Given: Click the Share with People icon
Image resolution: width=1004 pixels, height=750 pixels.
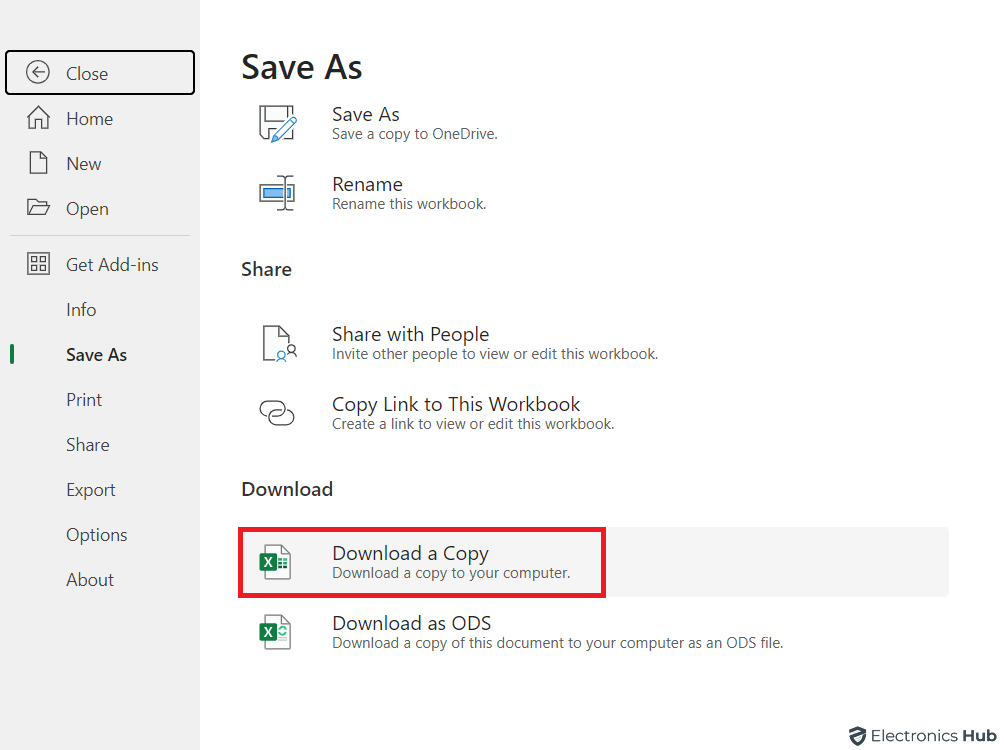Looking at the screenshot, I should pyautogui.click(x=277, y=343).
